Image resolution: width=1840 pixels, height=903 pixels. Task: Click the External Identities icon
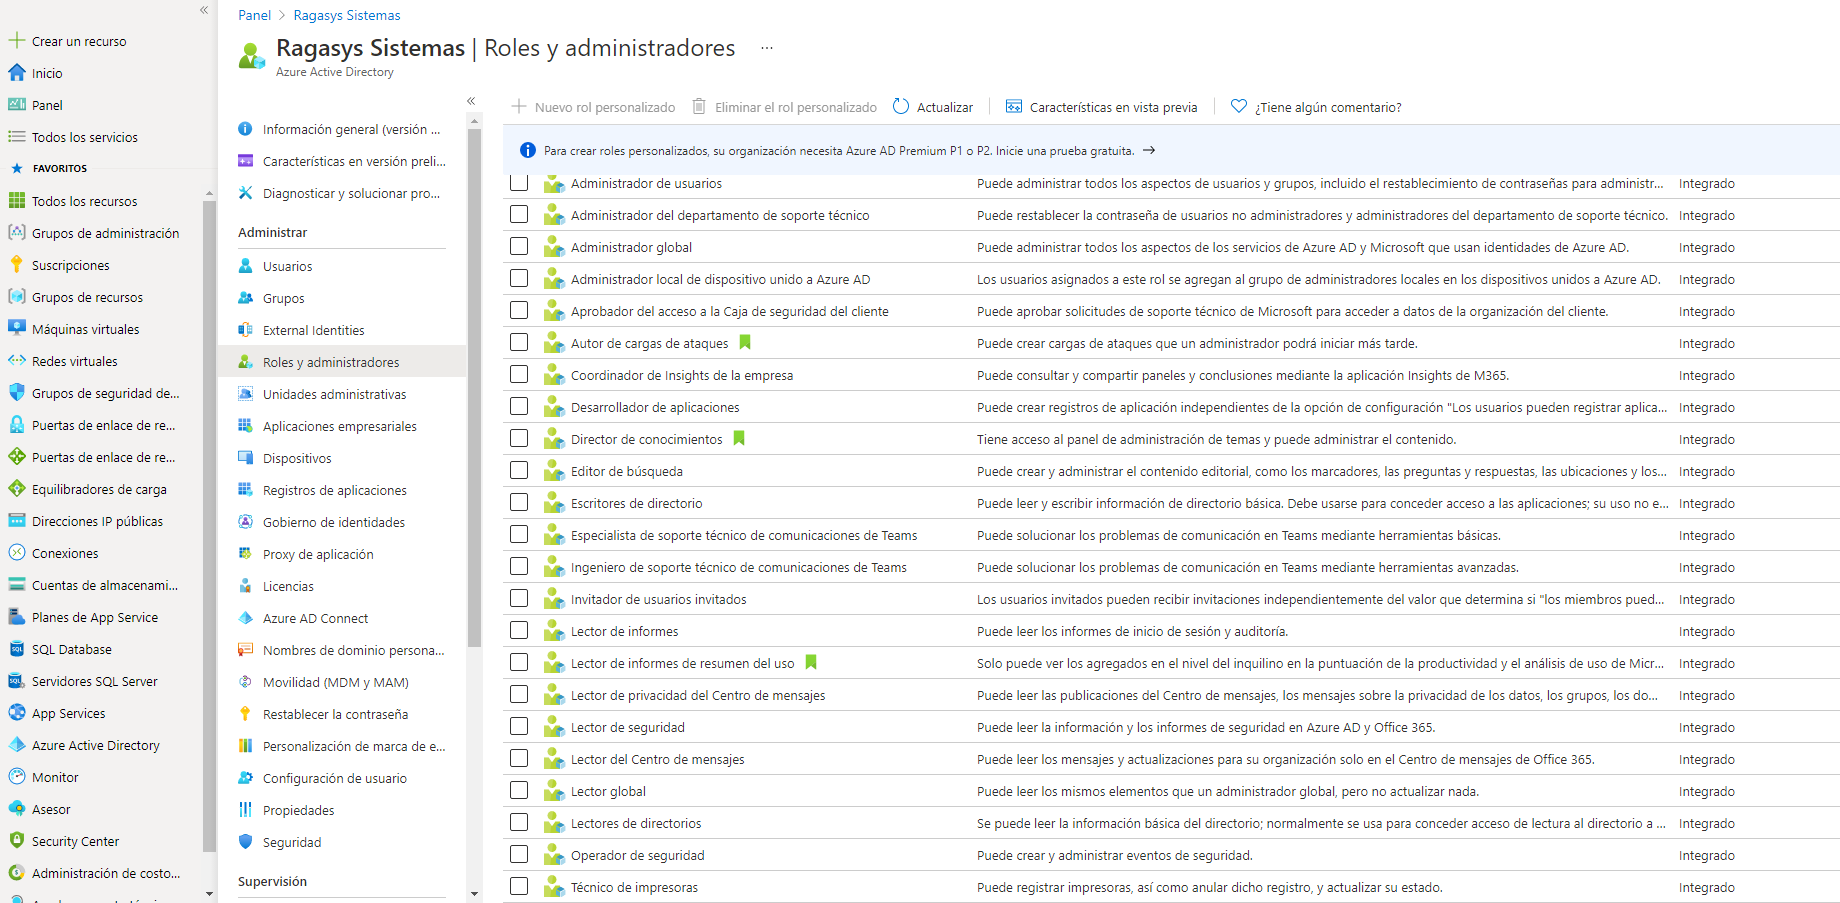click(x=245, y=330)
